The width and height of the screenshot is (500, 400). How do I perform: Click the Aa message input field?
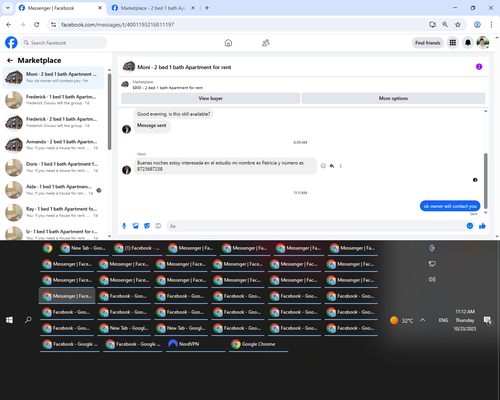(316, 226)
